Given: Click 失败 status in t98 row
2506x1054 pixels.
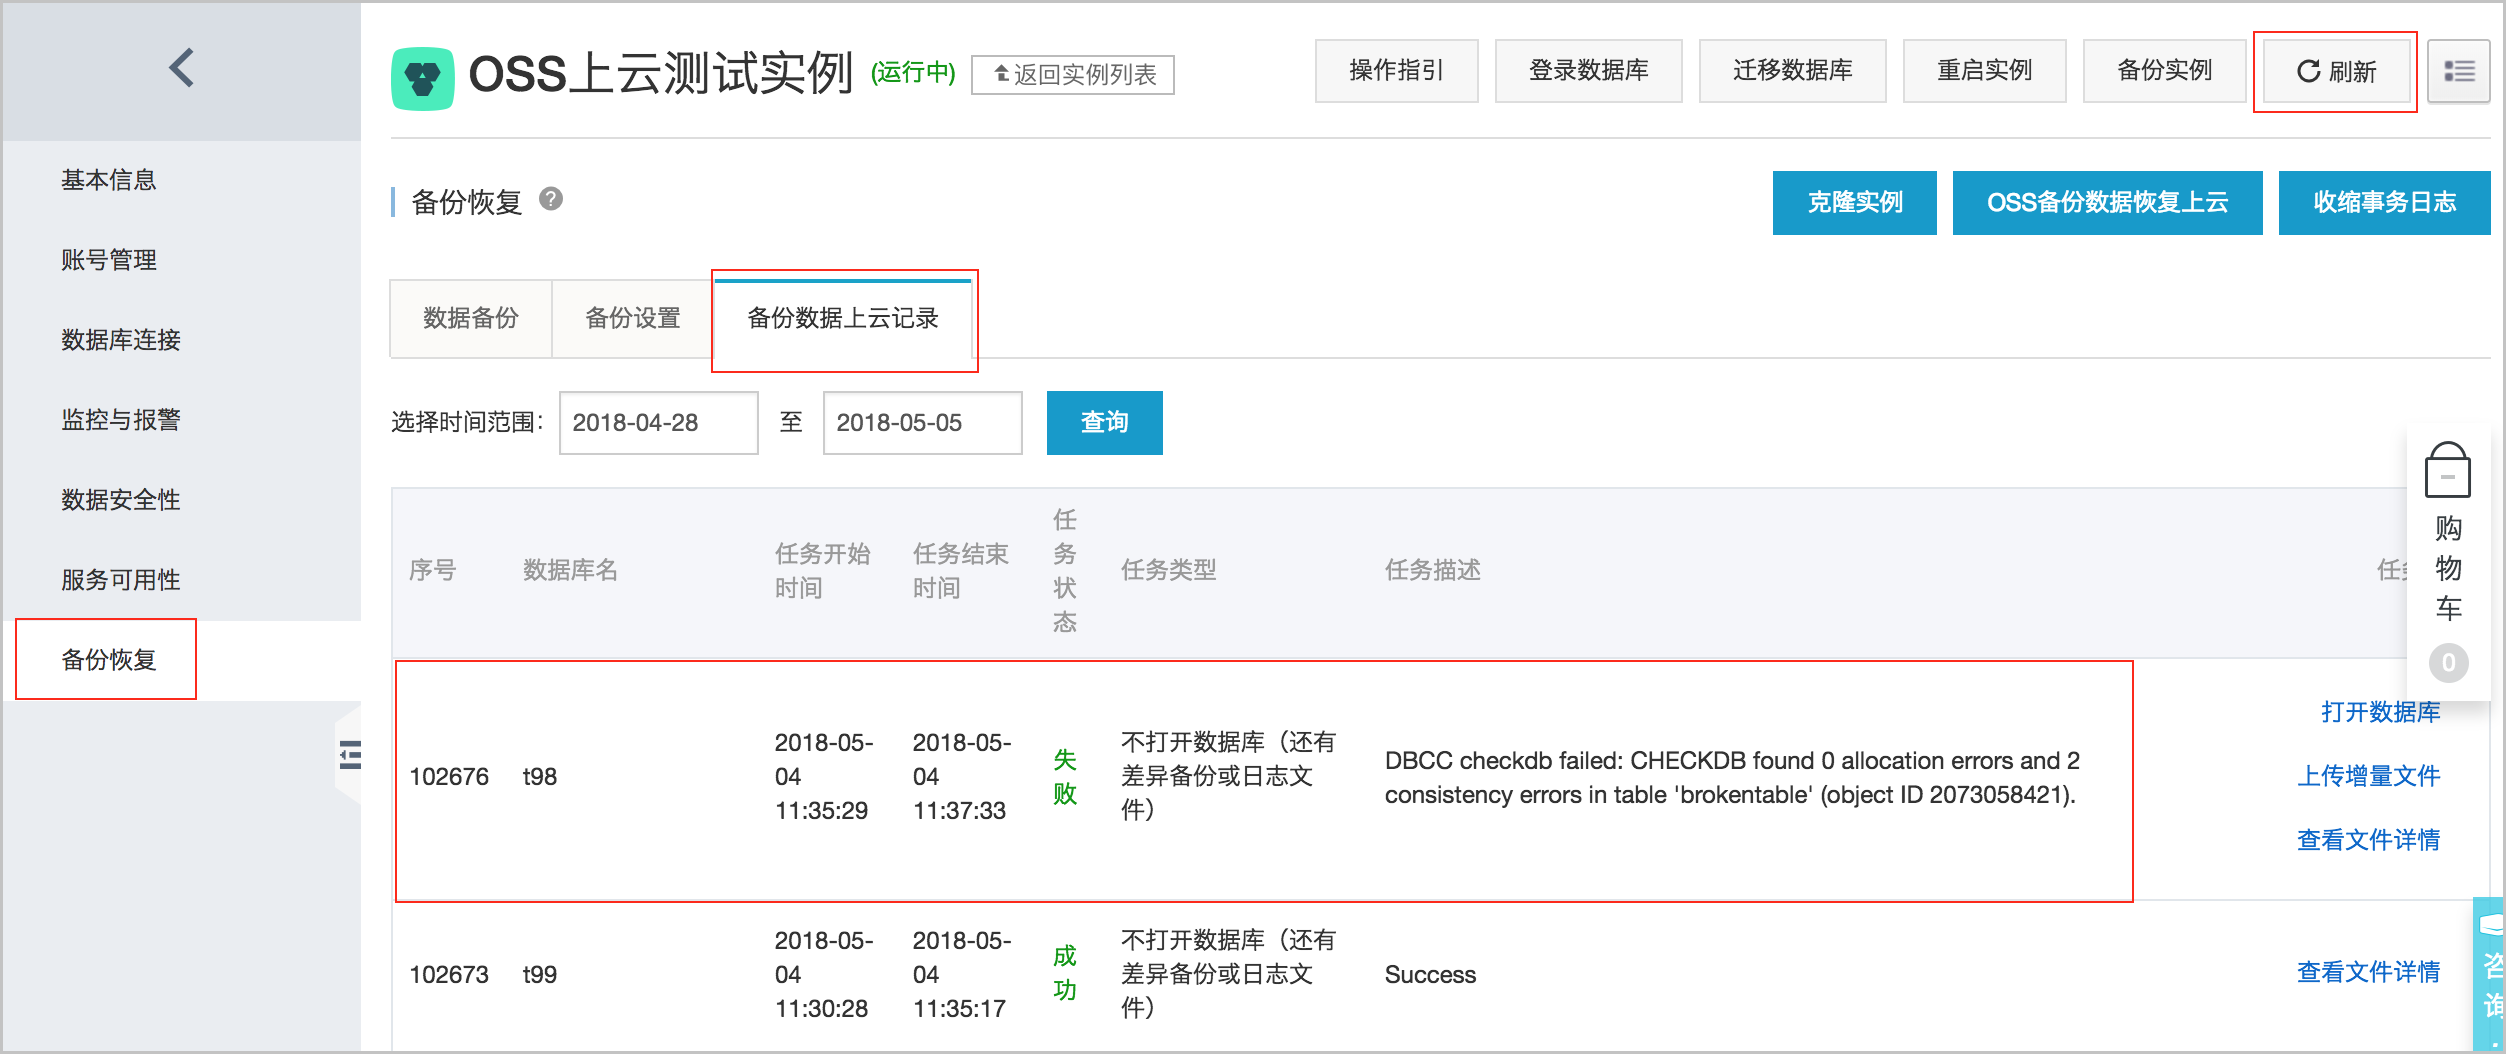Looking at the screenshot, I should (x=1065, y=777).
